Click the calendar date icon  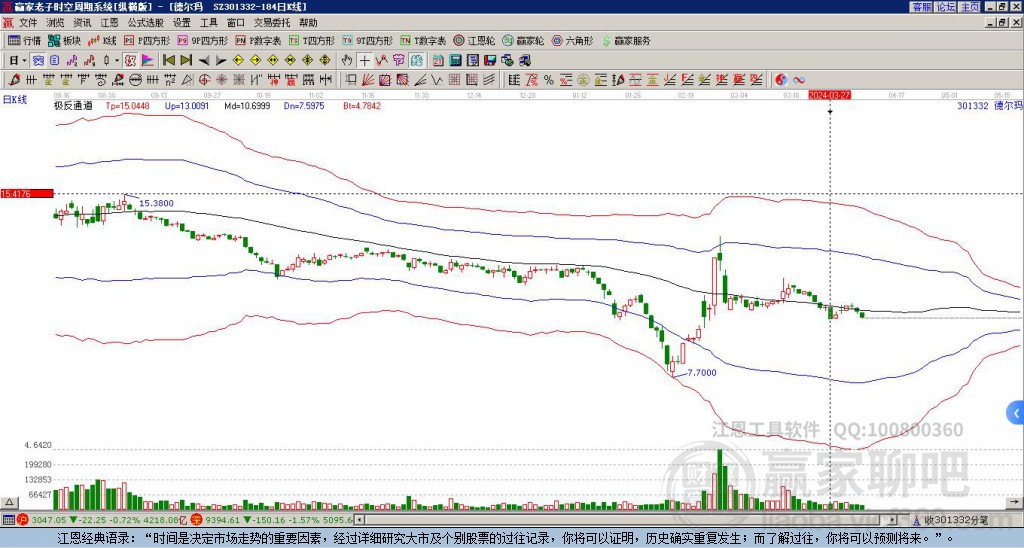[438, 61]
